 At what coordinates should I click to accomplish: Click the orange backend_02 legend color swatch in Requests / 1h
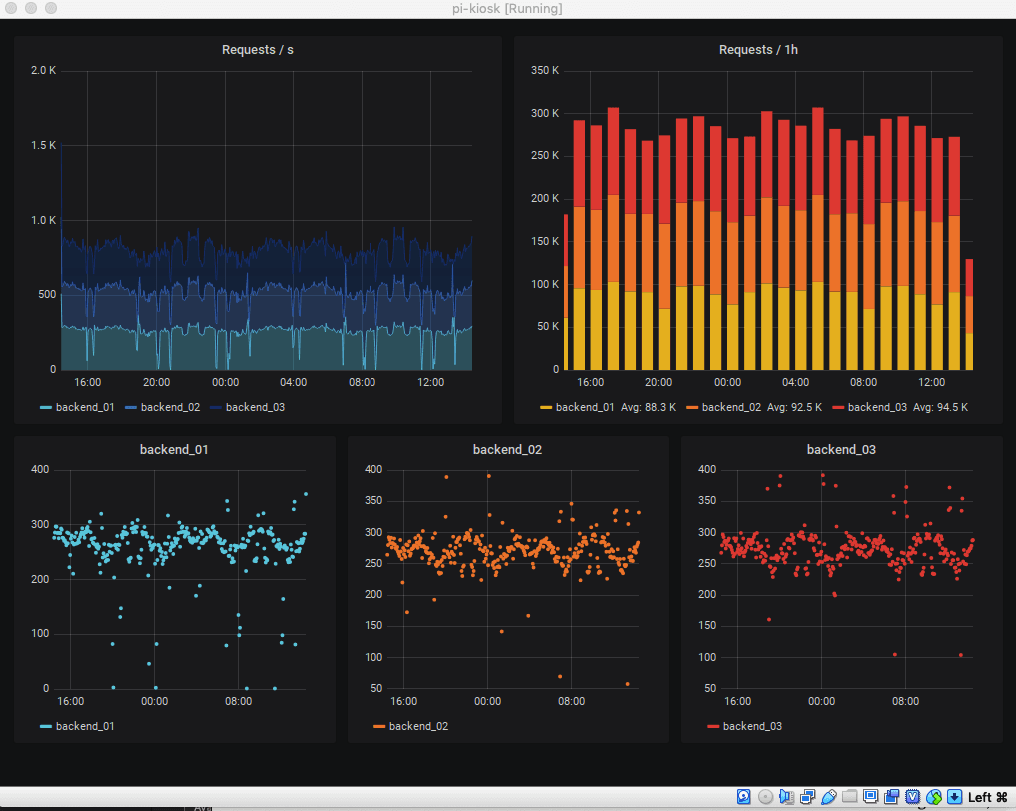pos(692,407)
